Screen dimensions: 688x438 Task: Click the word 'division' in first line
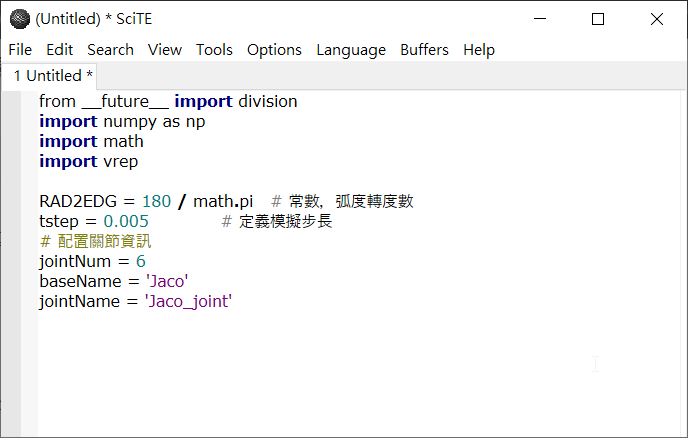click(268, 101)
